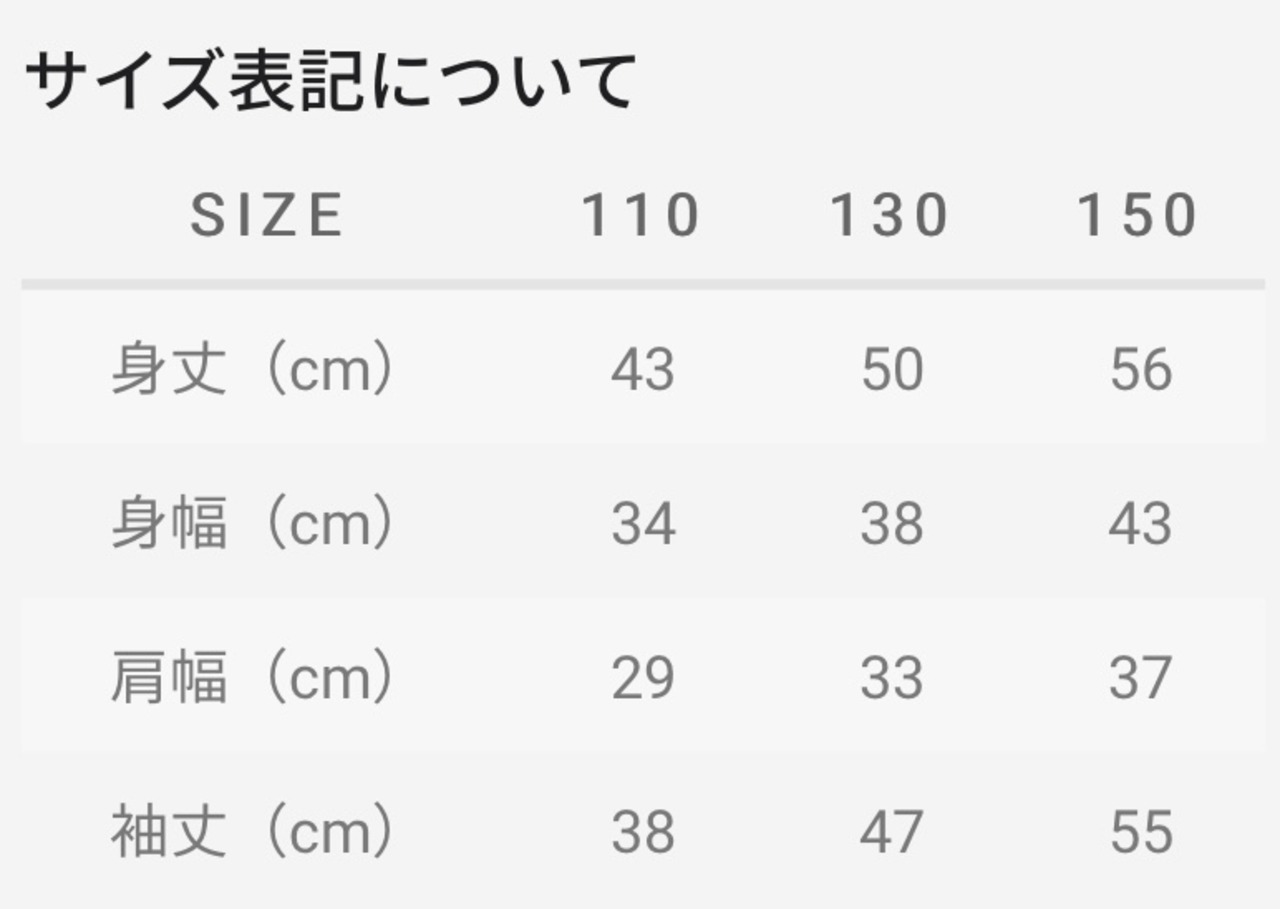Screen dimensions: 1280x909
Task: Click the 袖丈（cm） row label
Action: [252, 832]
